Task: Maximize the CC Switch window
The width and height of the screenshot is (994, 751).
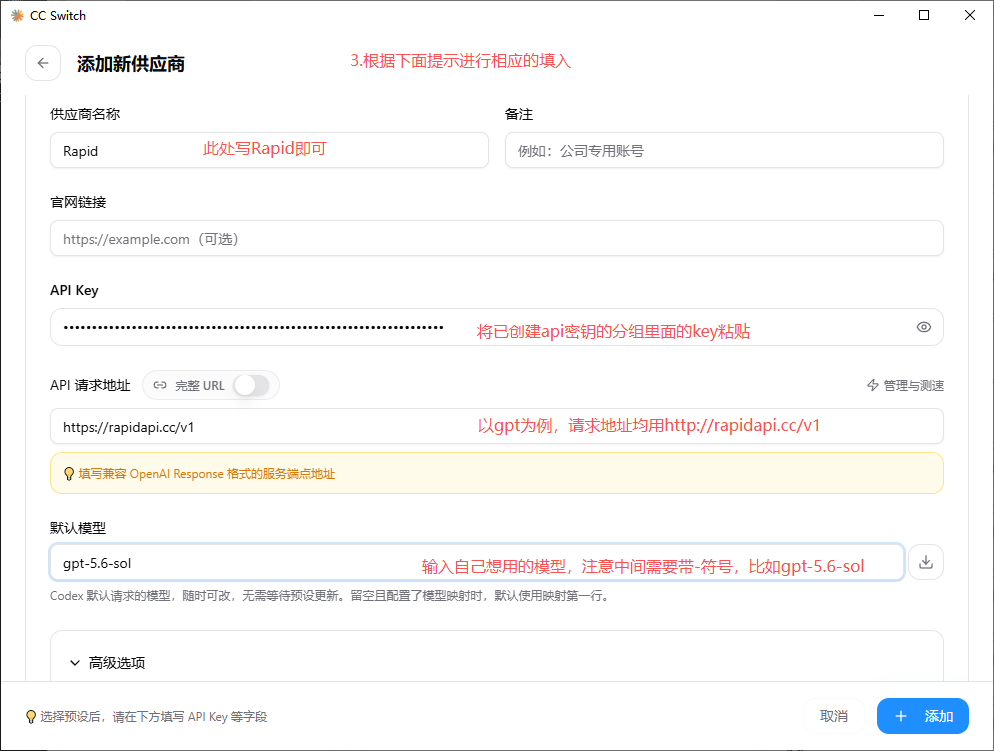Action: click(x=924, y=15)
